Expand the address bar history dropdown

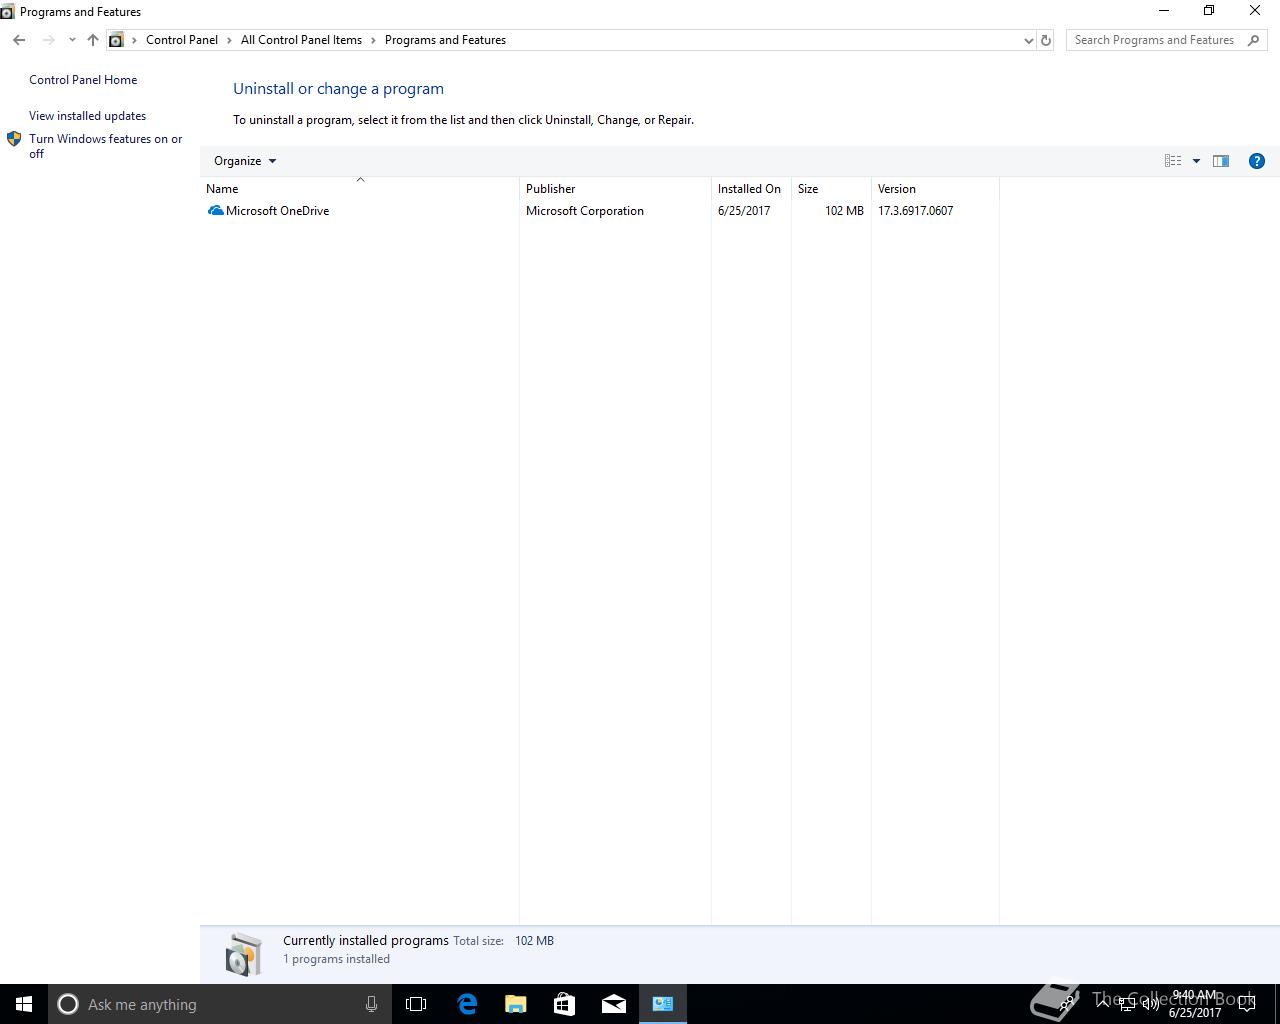(1028, 40)
